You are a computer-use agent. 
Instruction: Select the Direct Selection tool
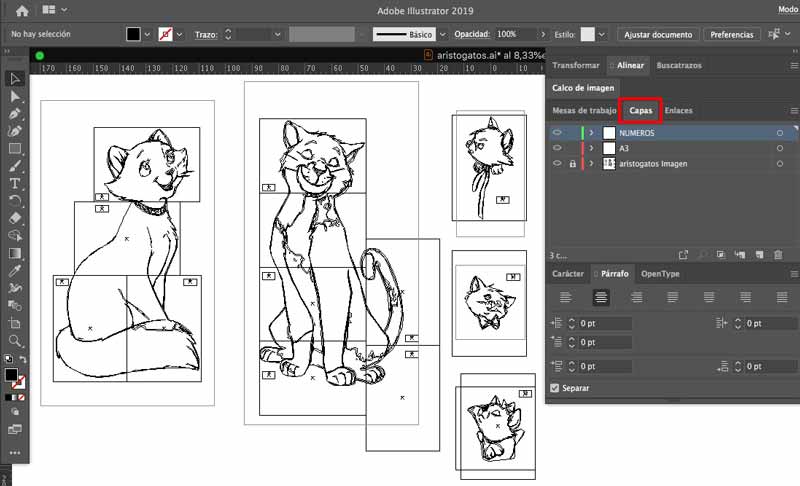point(15,96)
